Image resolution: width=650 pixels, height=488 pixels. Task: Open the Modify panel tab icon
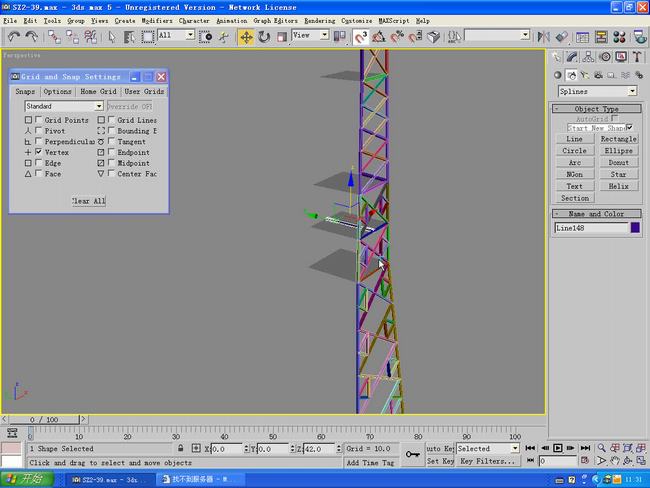(x=572, y=57)
